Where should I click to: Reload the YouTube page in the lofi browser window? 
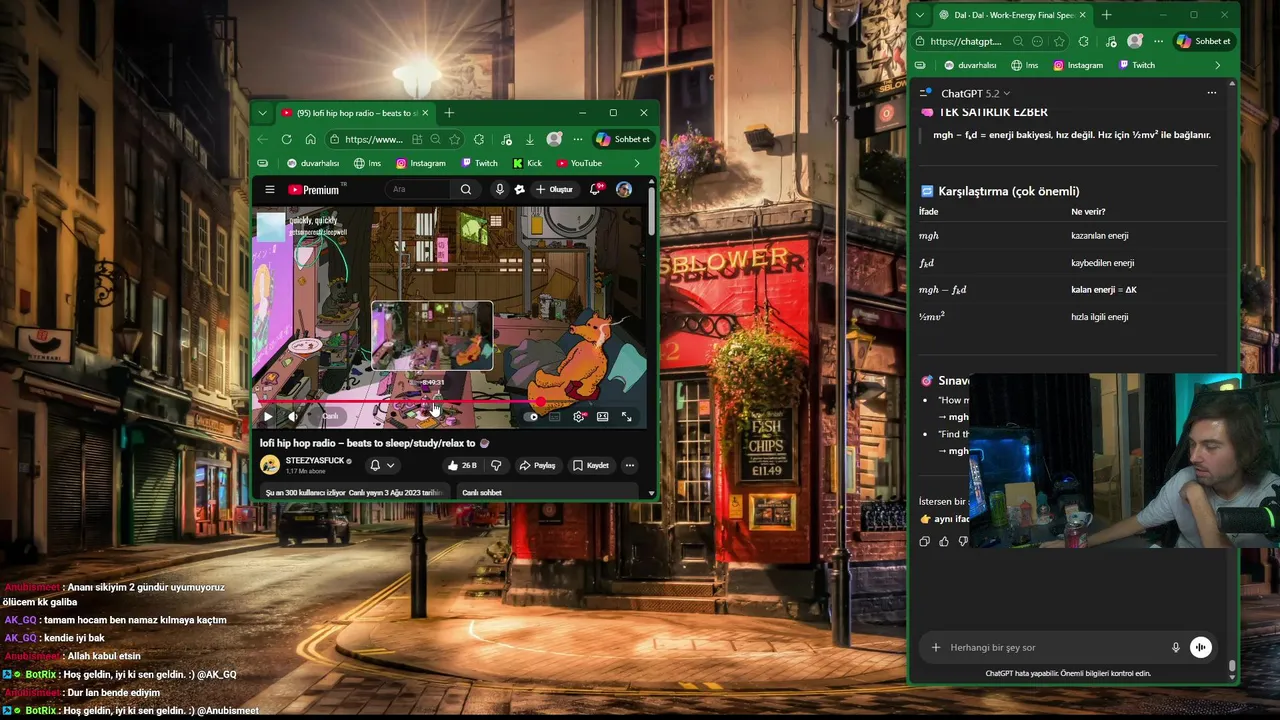click(x=286, y=139)
